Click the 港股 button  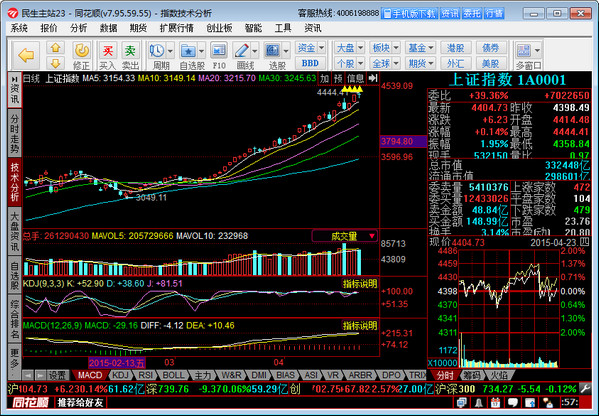pyautogui.click(x=455, y=48)
